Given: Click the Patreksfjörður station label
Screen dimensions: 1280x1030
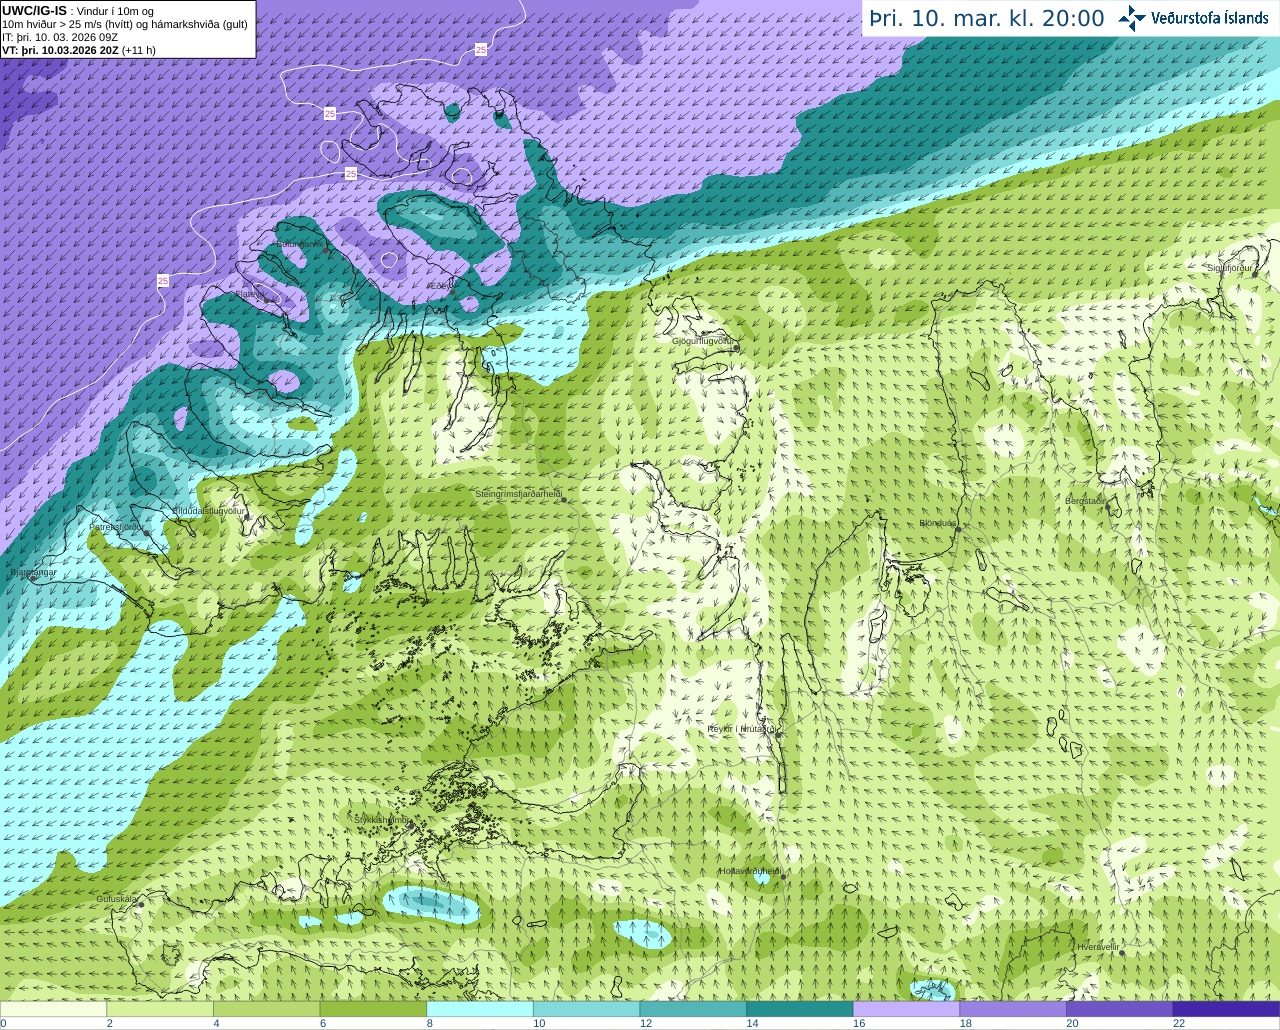Looking at the screenshot, I should tap(116, 526).
